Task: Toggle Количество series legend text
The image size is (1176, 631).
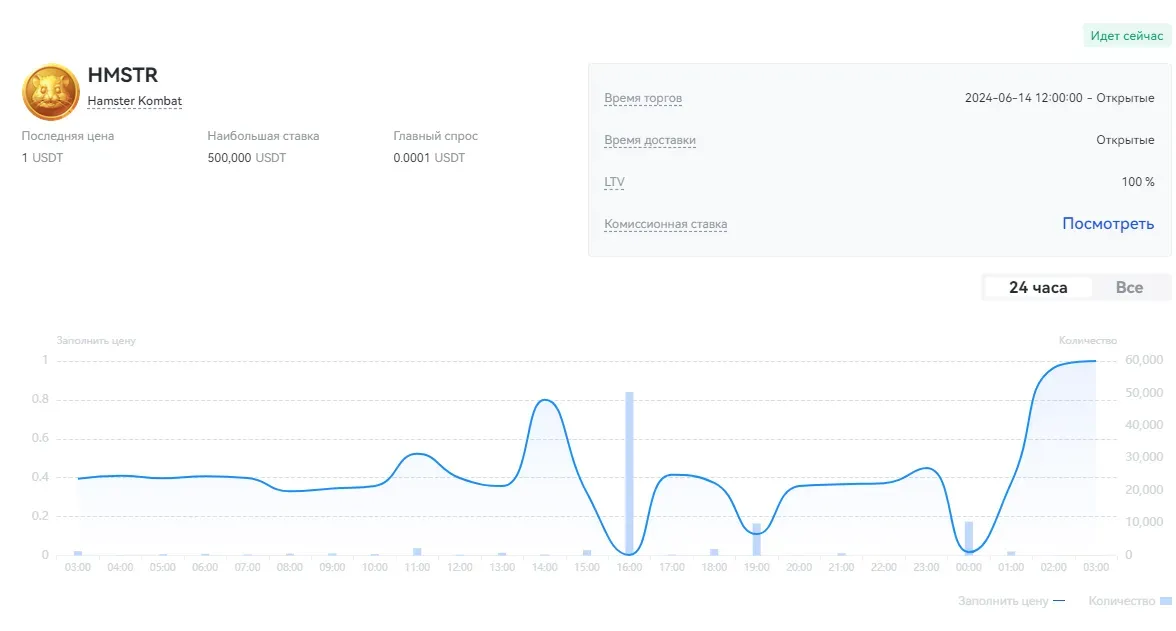Action: (x=1121, y=601)
